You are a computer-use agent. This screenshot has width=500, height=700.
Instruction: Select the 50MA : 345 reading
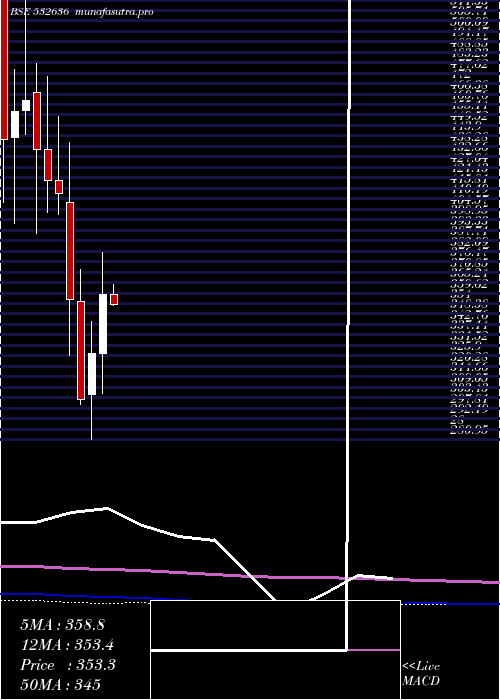61,684
